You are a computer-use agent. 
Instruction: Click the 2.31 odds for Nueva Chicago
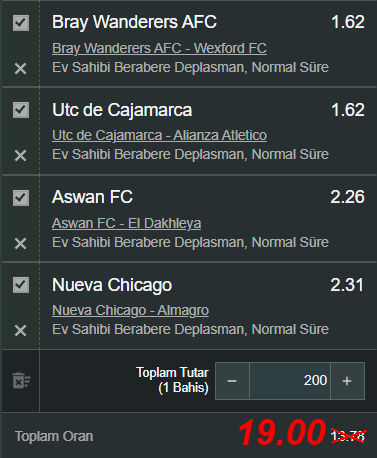347,285
